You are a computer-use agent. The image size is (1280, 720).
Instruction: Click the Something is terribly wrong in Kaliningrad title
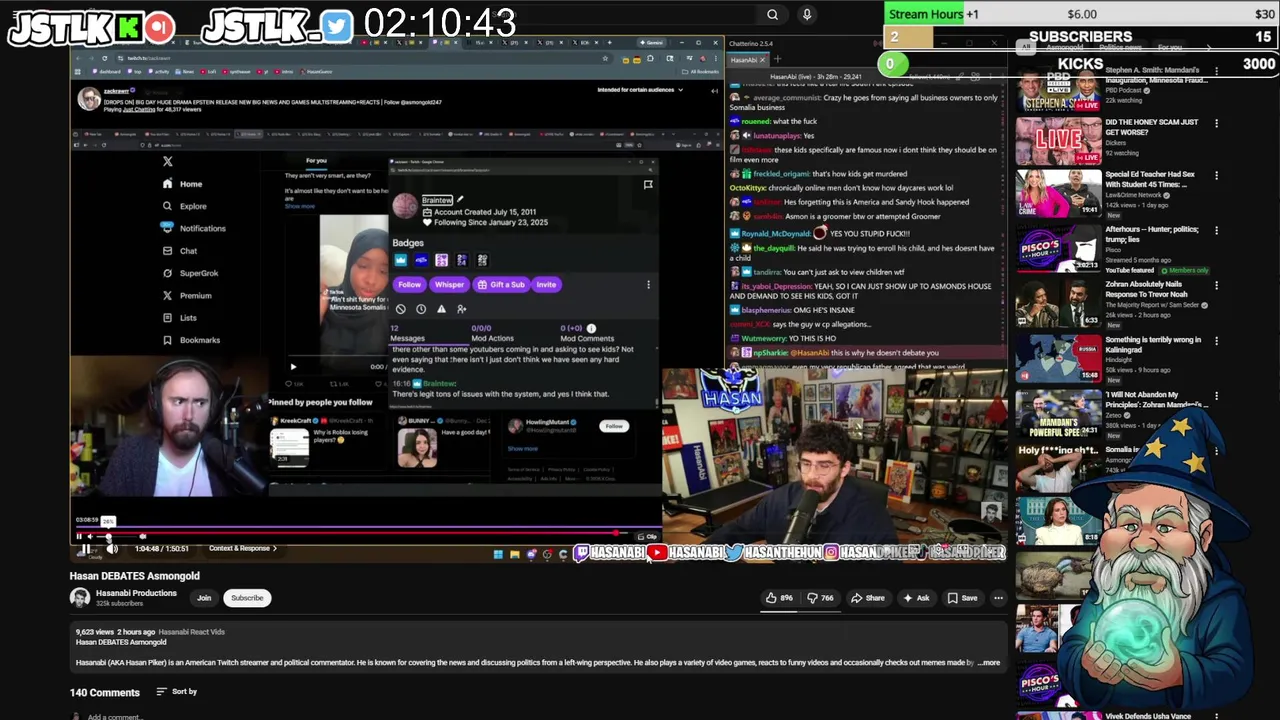(1153, 344)
